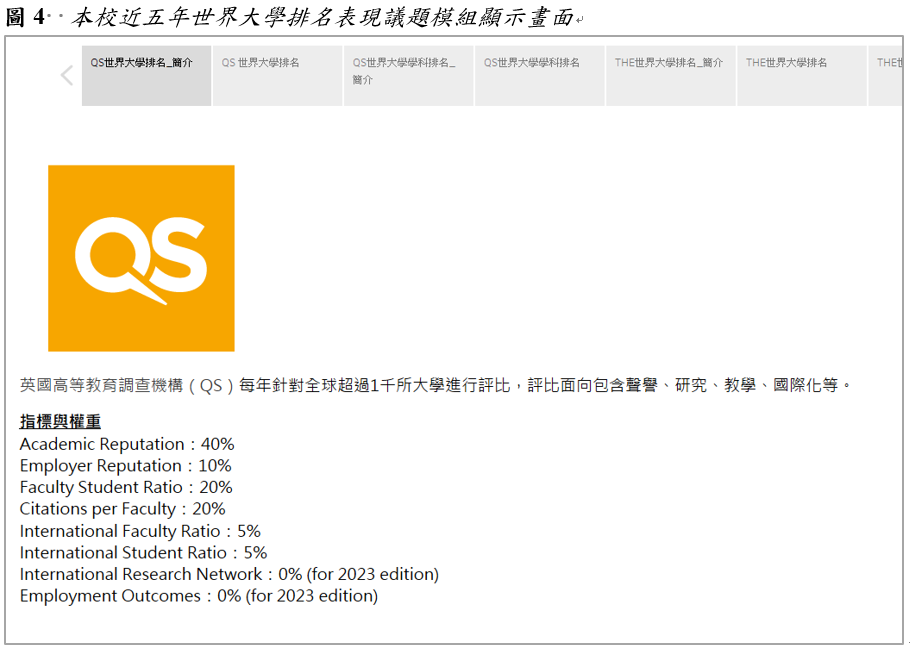
Task: Click the 圖 4 figure caption title
Action: click(x=290, y=17)
